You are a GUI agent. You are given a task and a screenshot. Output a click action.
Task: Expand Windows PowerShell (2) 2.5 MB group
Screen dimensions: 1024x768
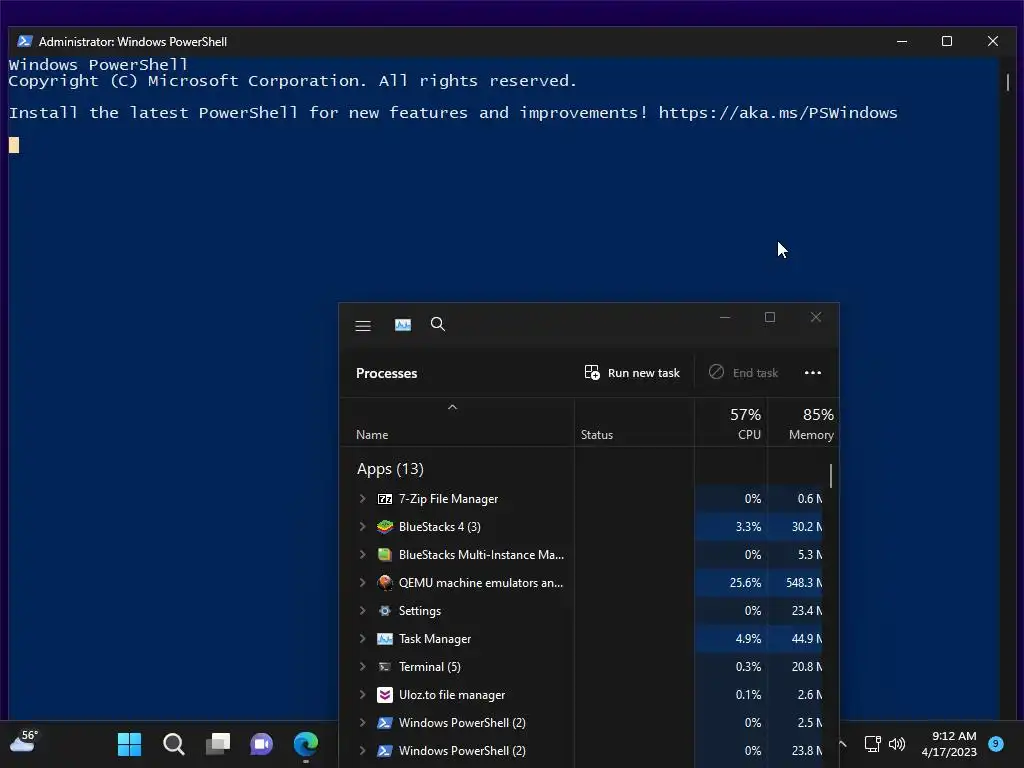362,723
